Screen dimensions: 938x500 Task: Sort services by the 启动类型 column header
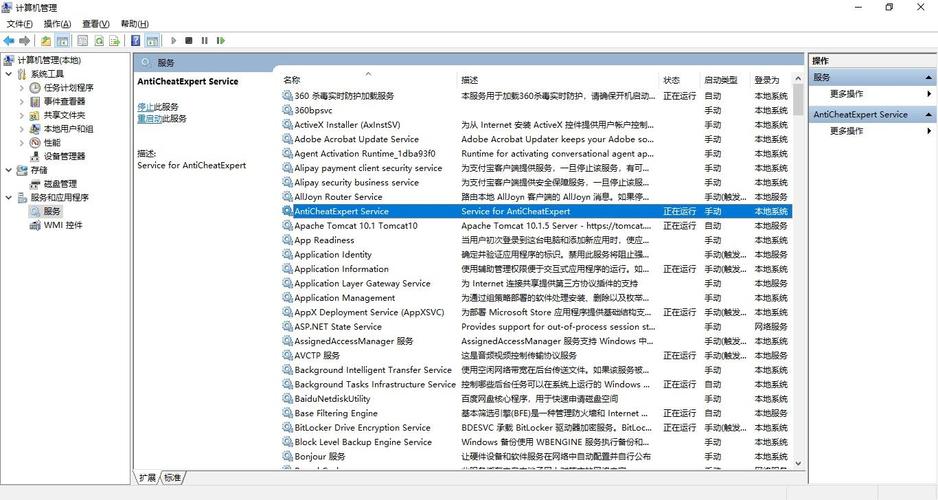[x=720, y=80]
